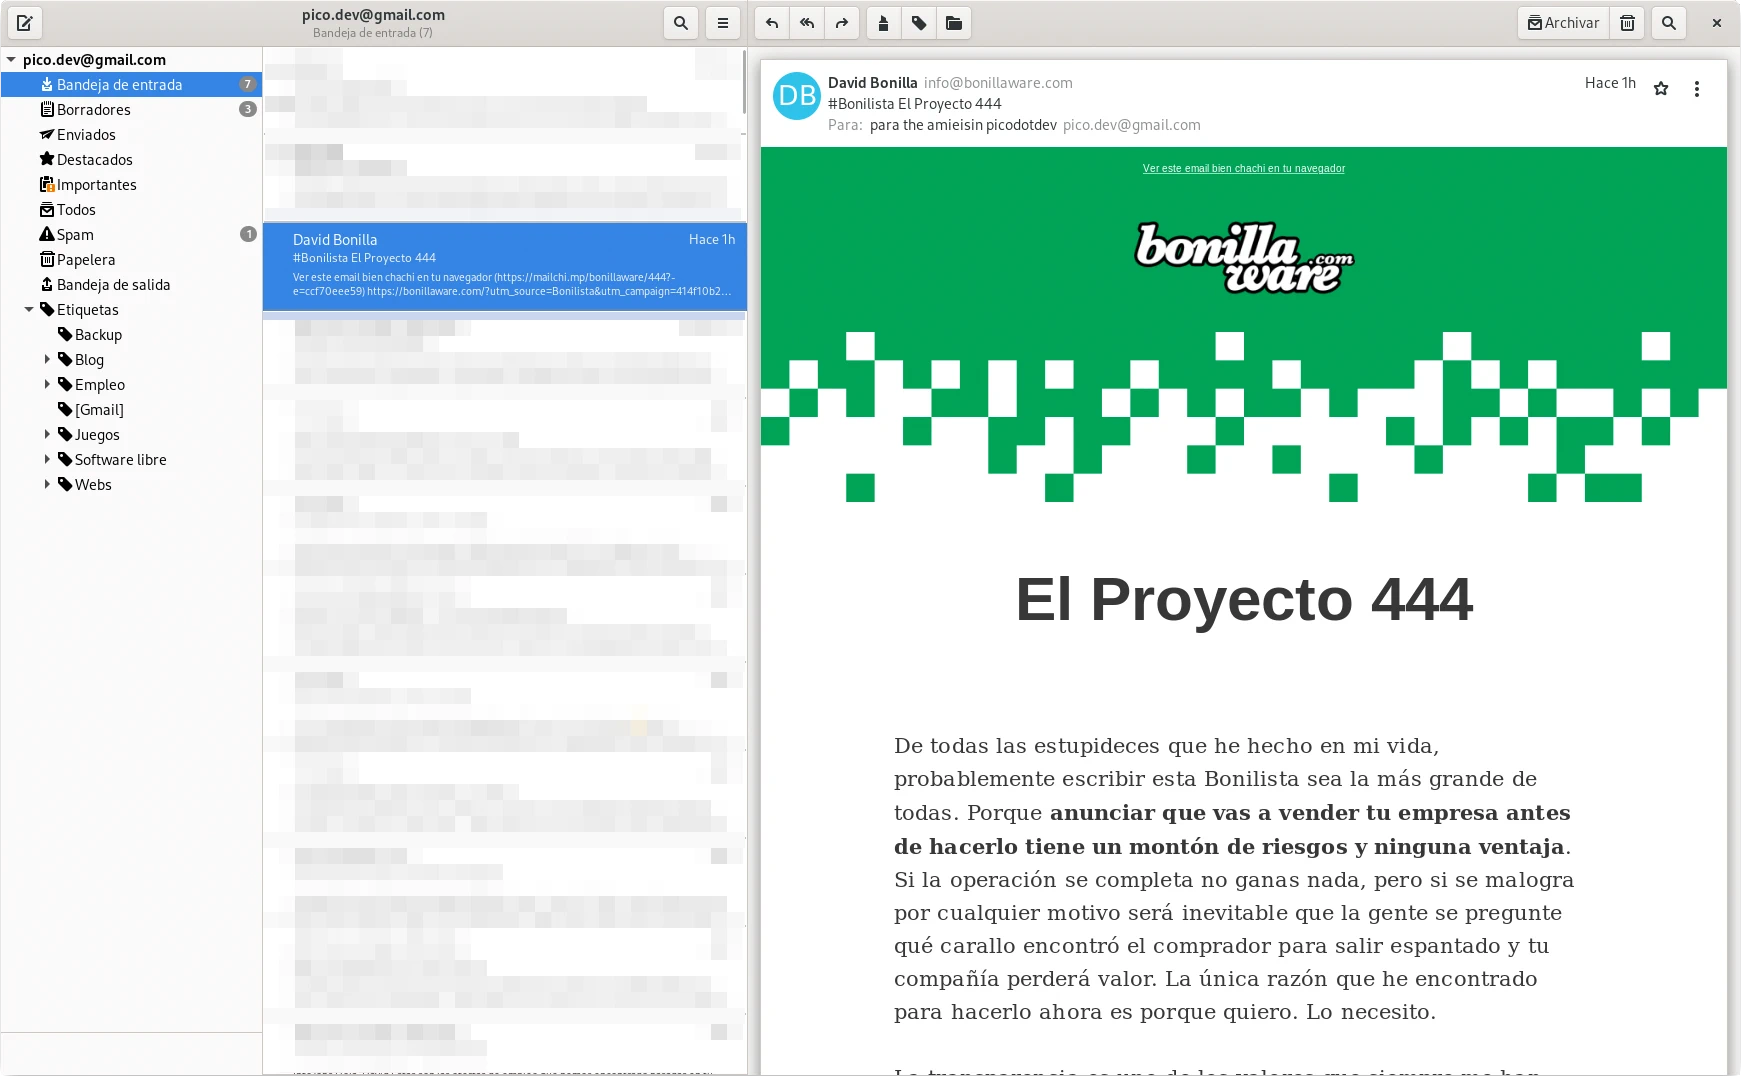Click the tag label icon in toolbar
The height and width of the screenshot is (1076, 1741).
coord(919,23)
